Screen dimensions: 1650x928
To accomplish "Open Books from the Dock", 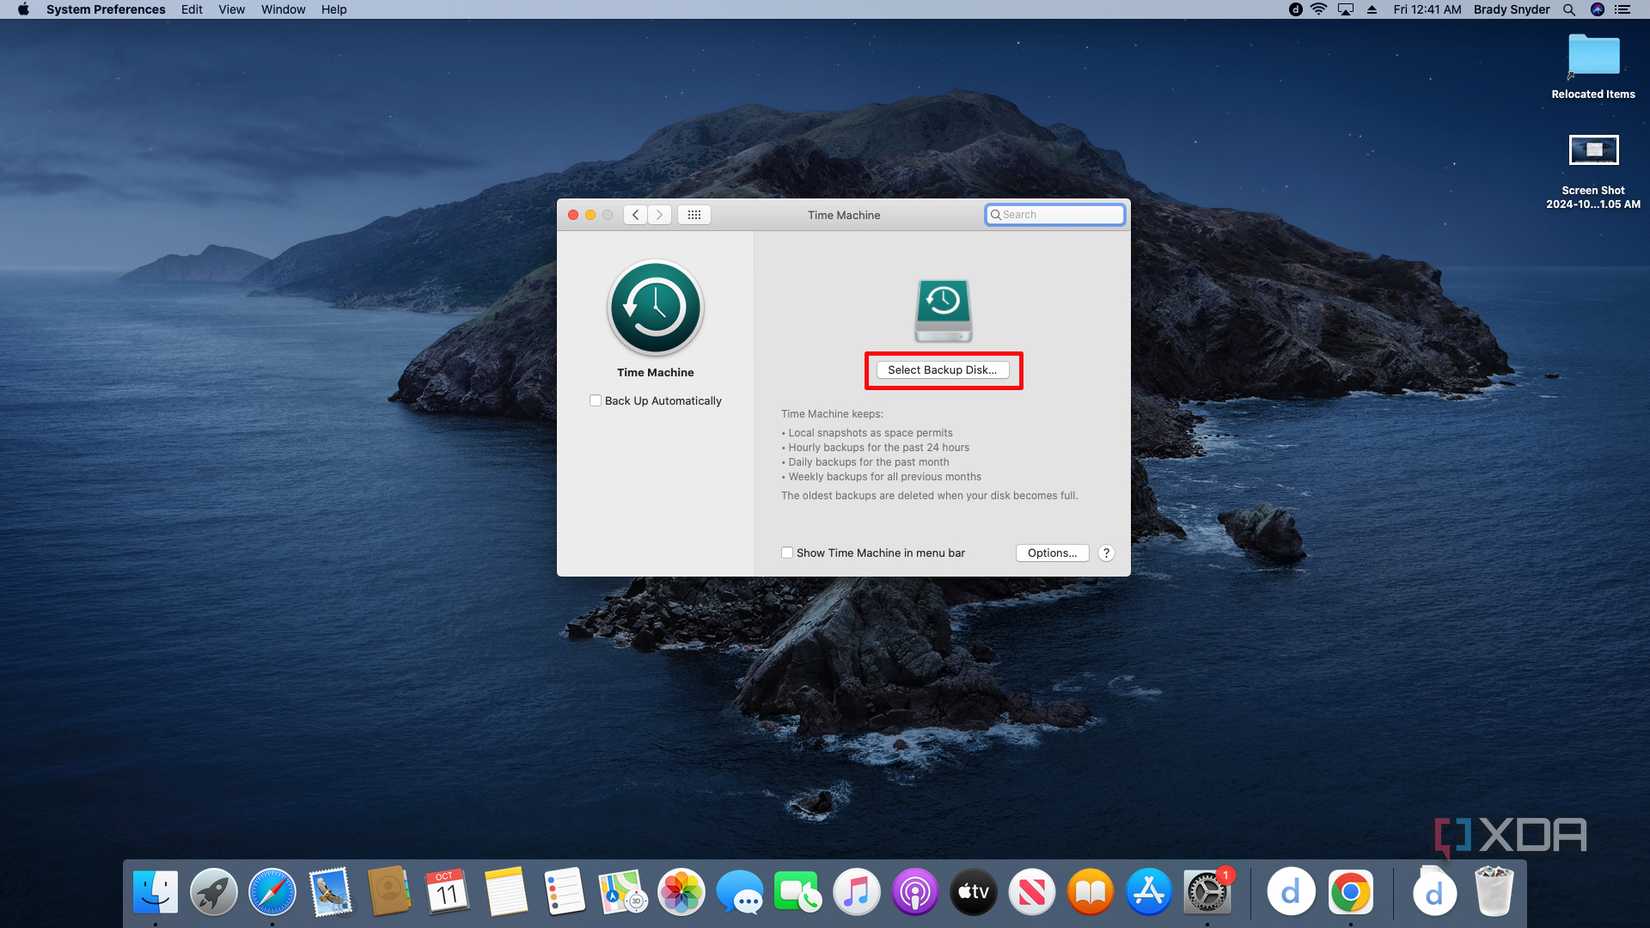I will point(1090,892).
